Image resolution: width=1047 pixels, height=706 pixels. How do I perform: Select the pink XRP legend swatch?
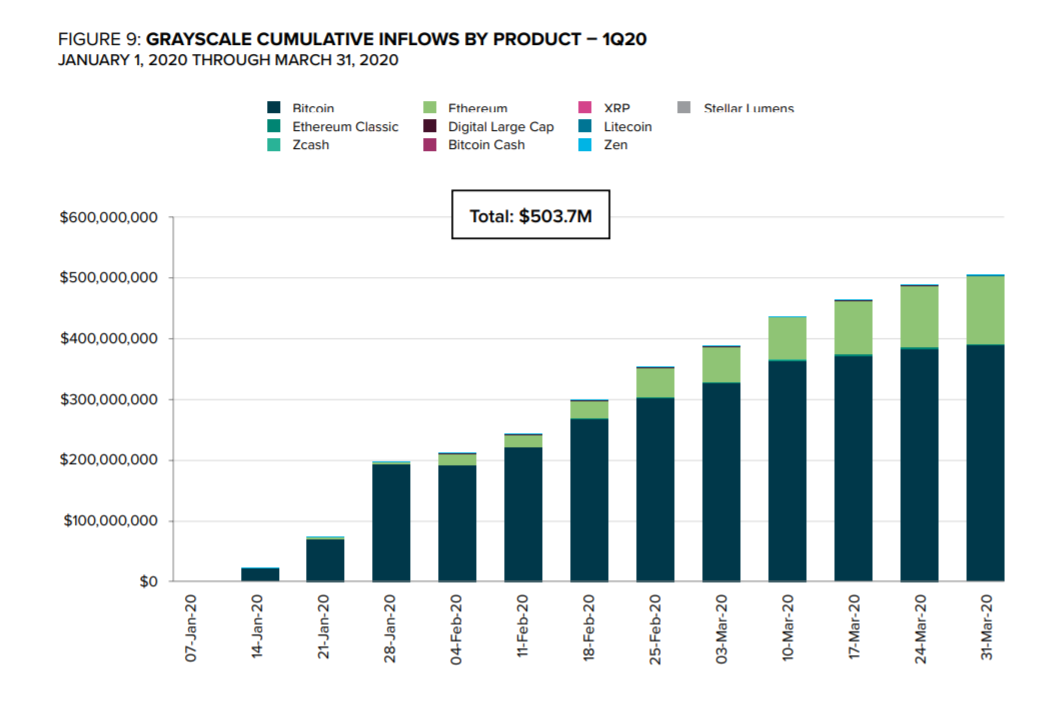[x=585, y=108]
